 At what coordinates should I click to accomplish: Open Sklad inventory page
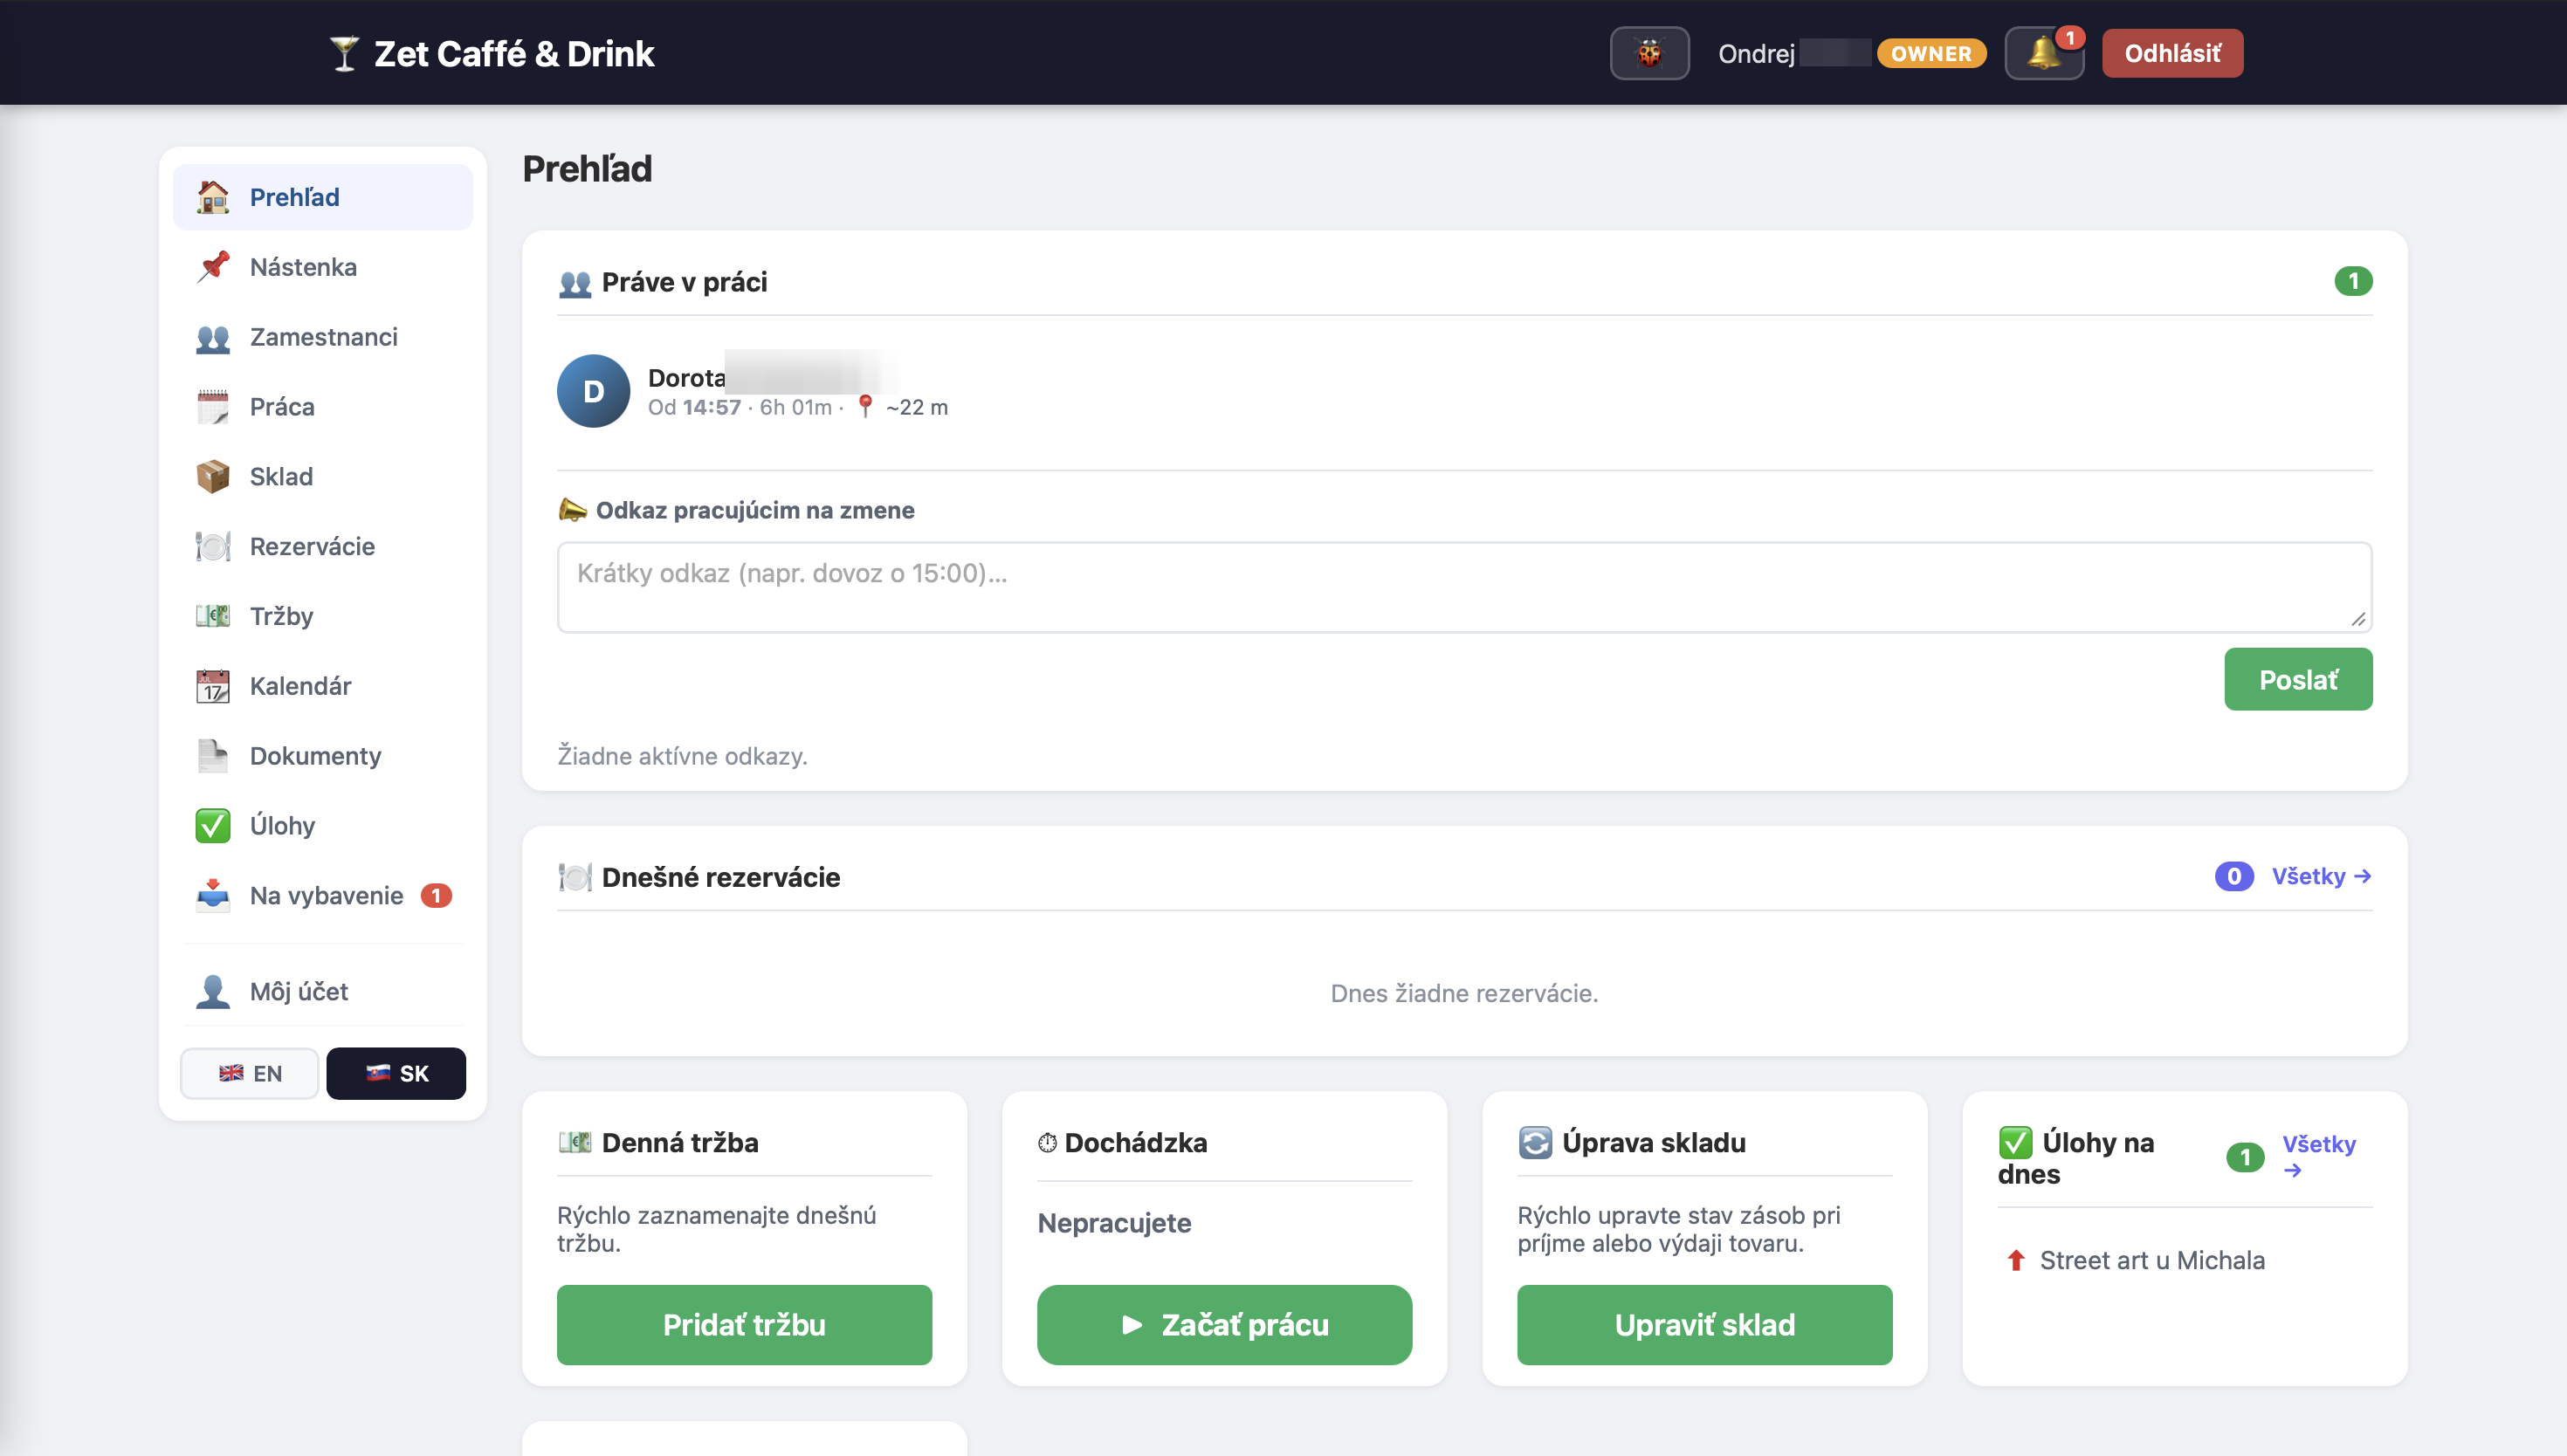coord(323,477)
